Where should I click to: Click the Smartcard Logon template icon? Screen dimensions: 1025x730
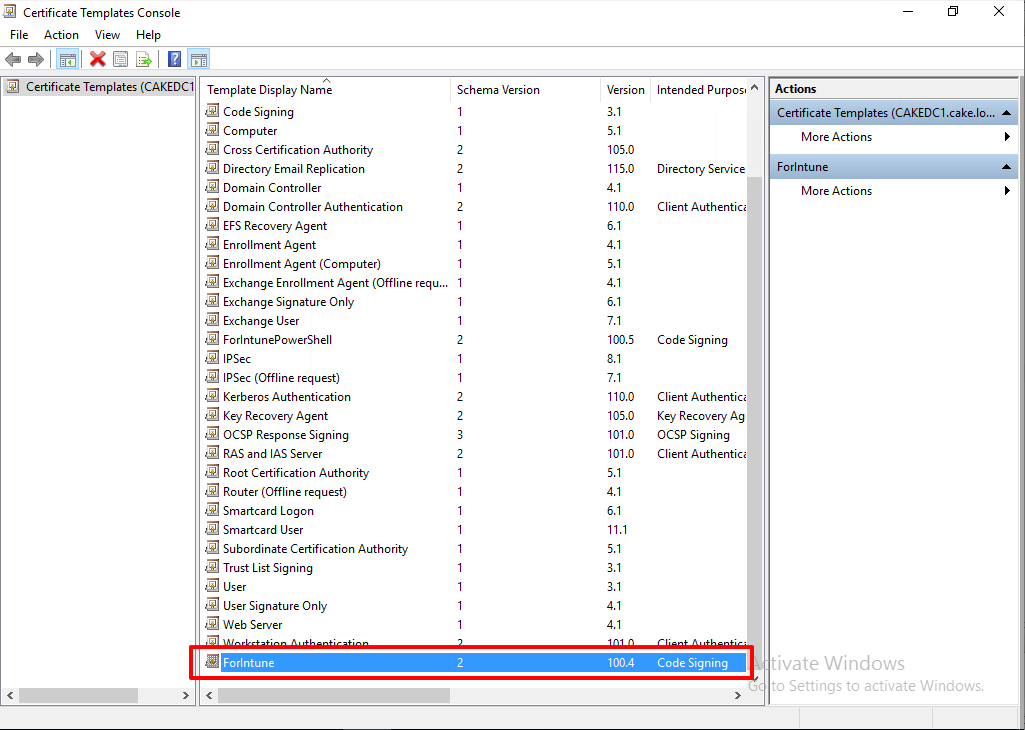212,510
